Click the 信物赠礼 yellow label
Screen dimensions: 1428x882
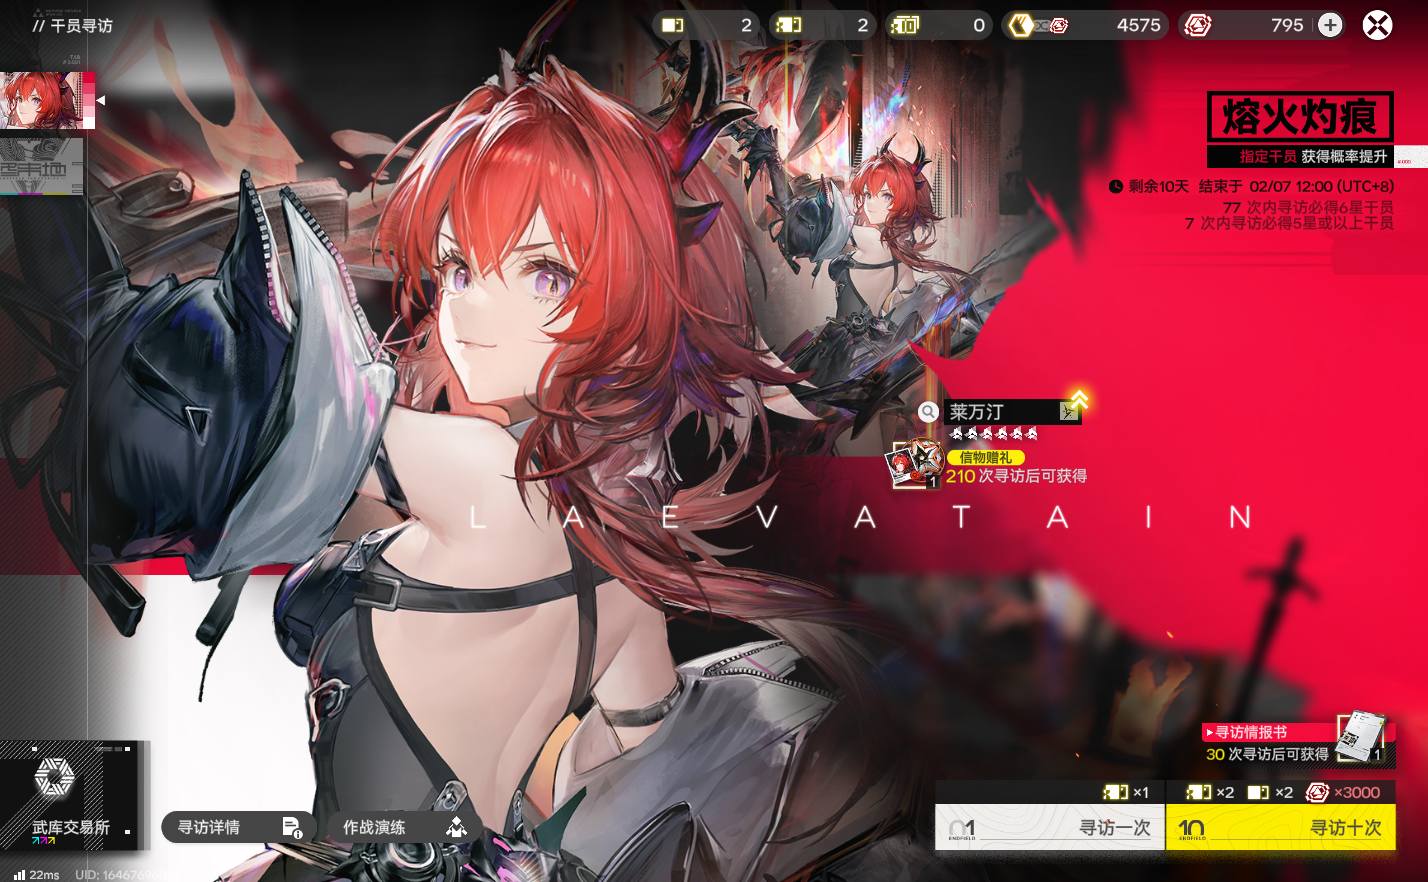(985, 458)
